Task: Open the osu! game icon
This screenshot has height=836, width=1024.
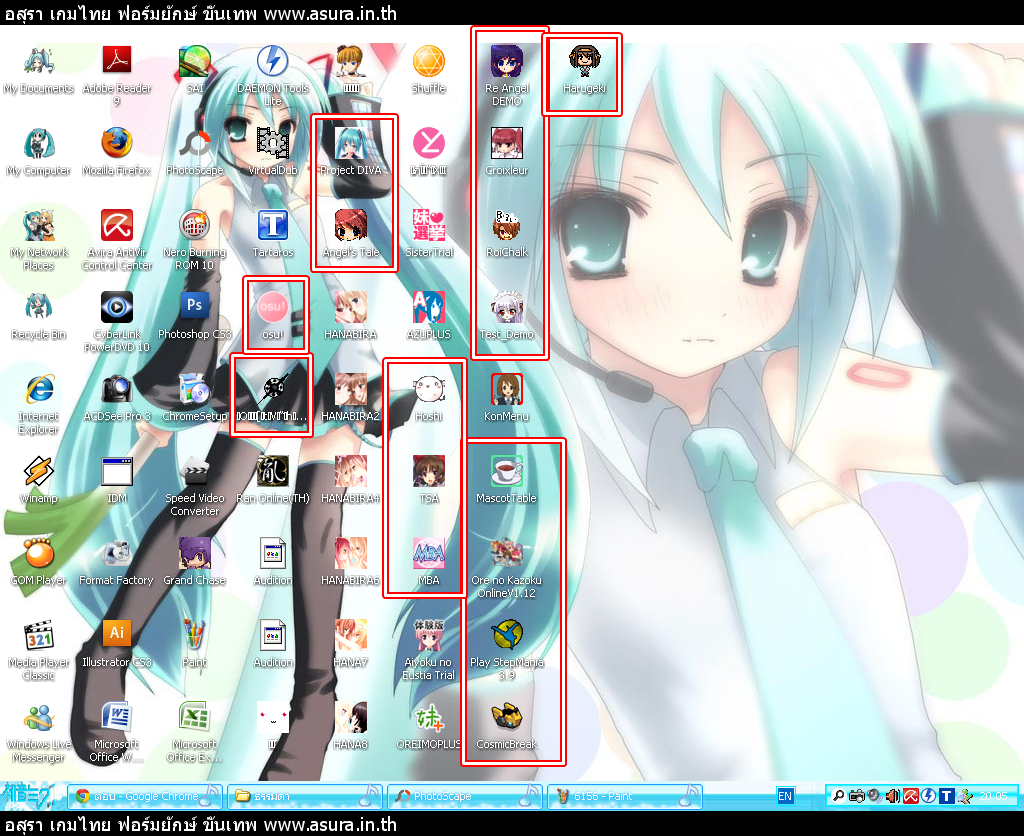Action: click(x=273, y=308)
